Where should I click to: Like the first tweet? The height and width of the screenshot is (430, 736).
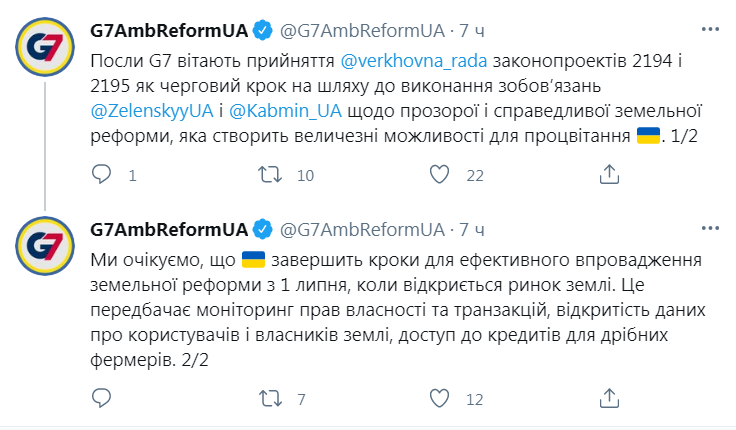(437, 176)
